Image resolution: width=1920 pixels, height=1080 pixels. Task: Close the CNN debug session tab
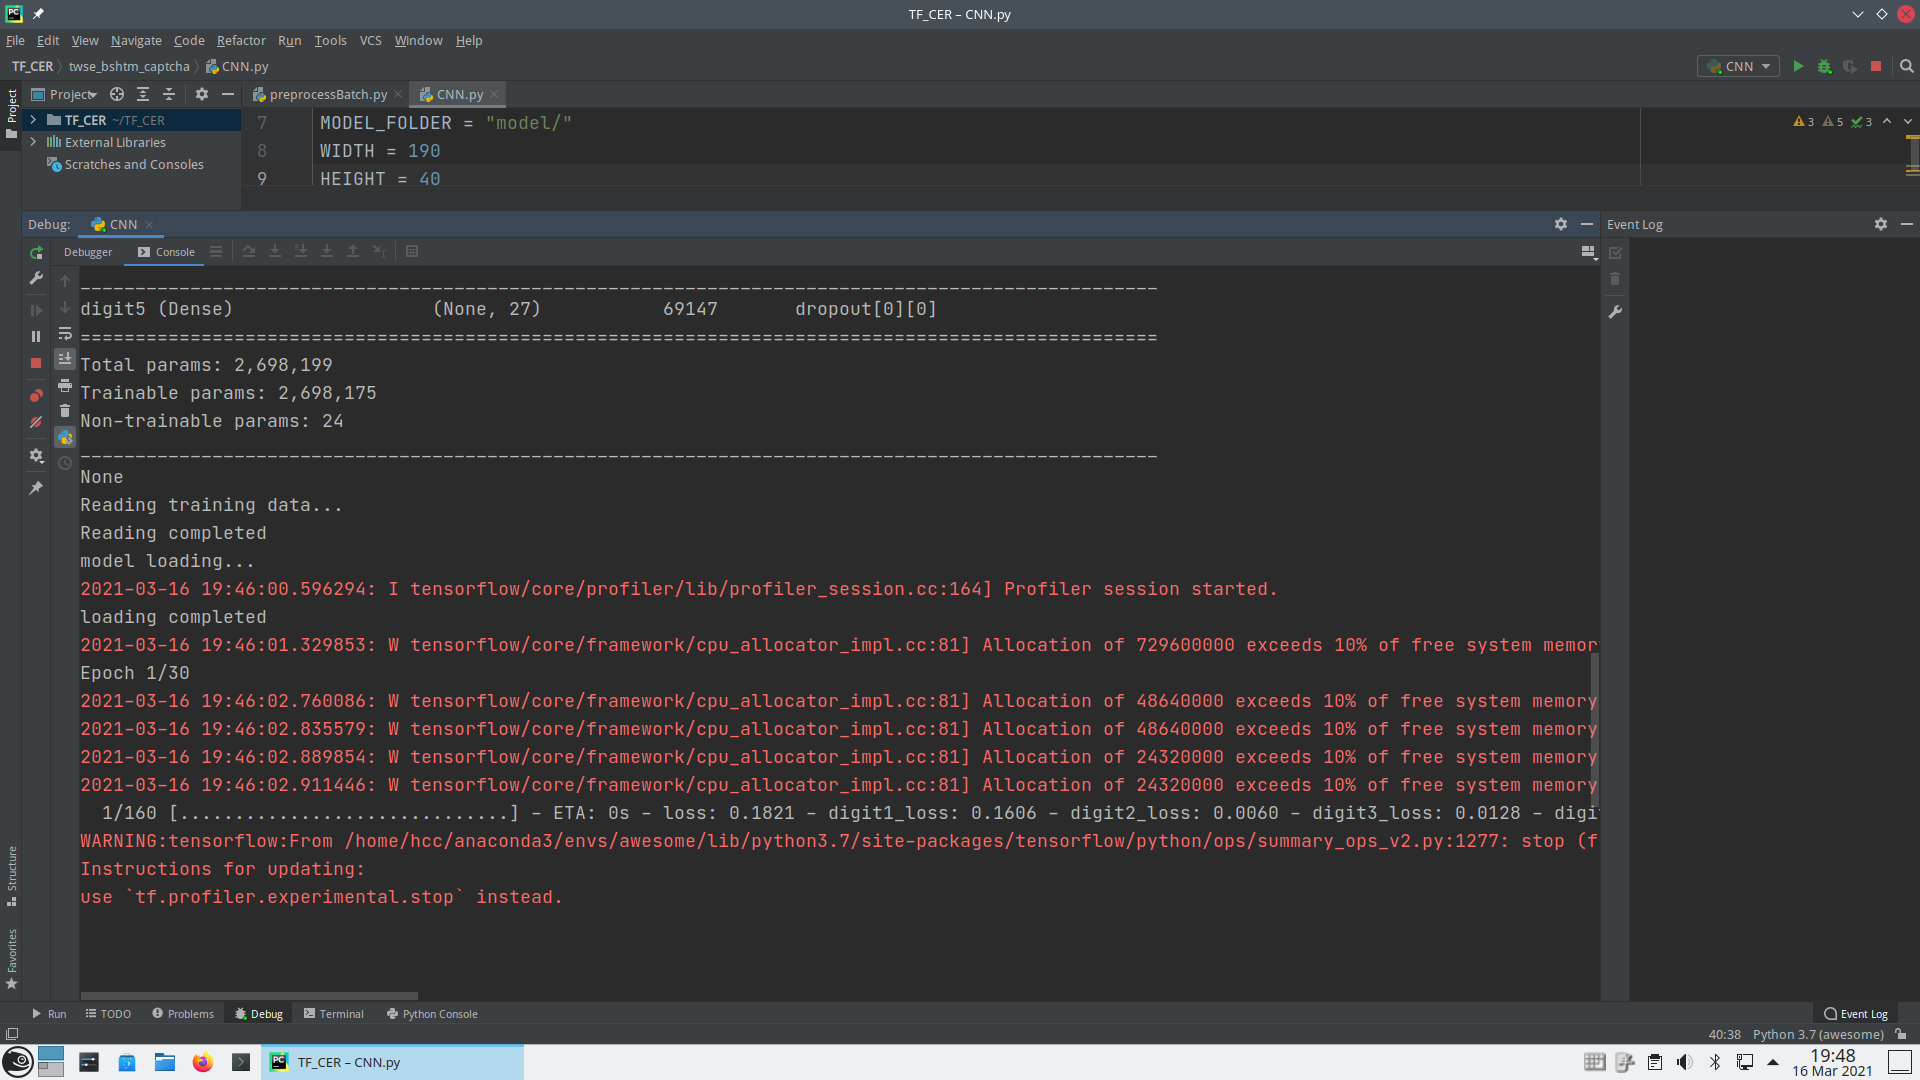[149, 225]
